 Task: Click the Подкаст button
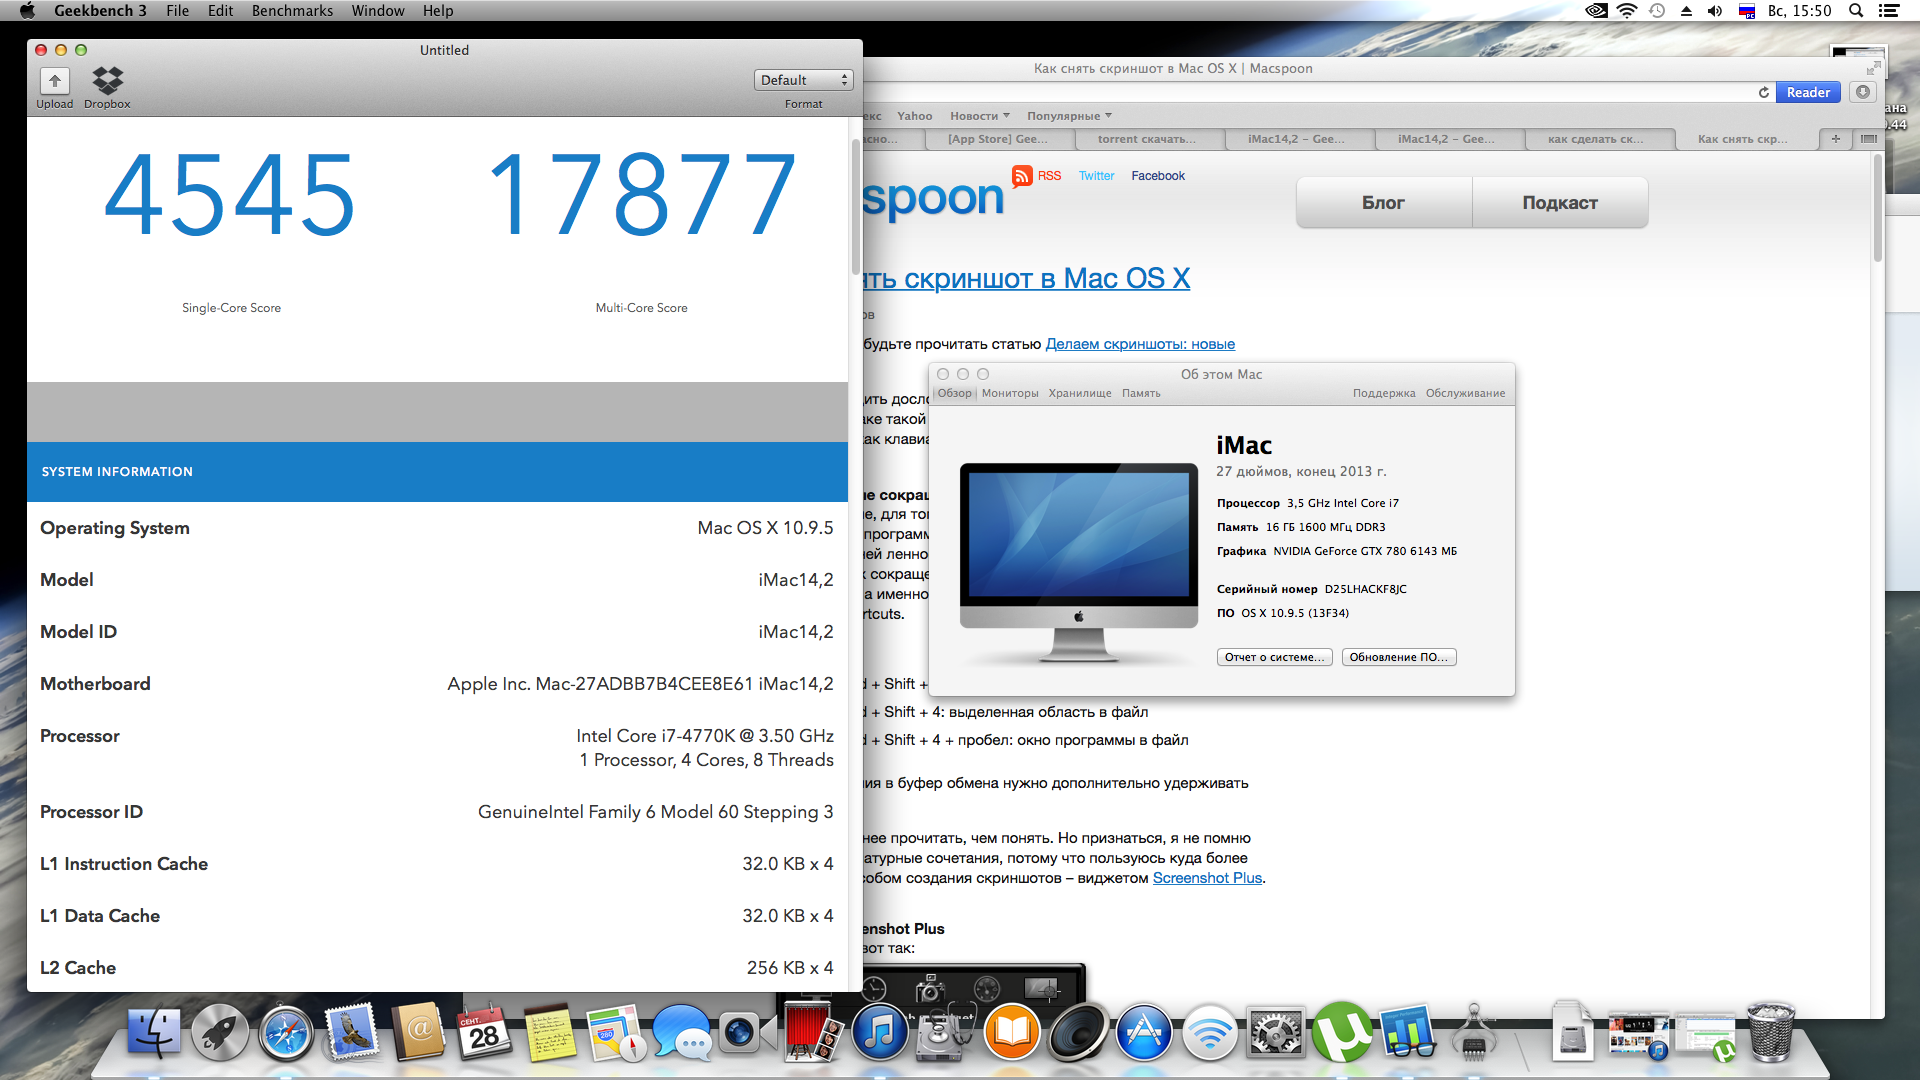point(1560,203)
